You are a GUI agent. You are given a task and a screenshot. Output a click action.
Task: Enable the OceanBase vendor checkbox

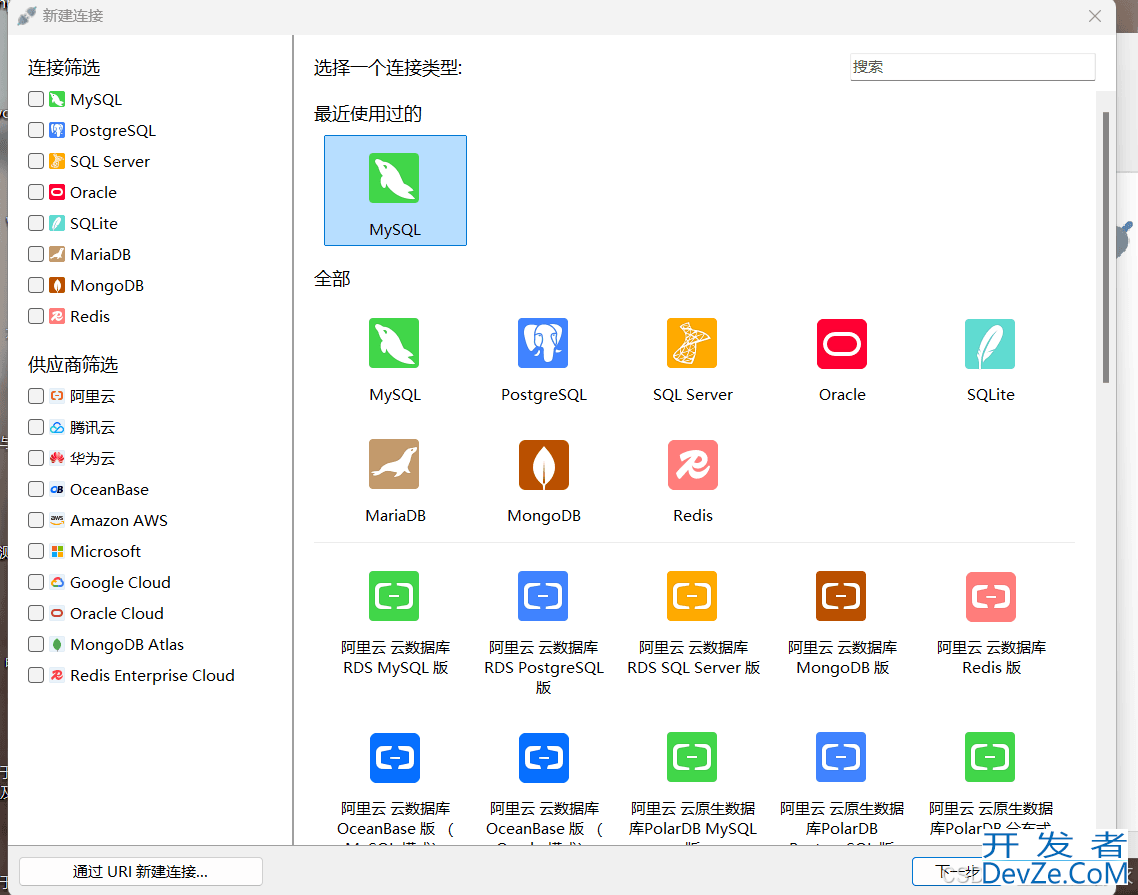pyautogui.click(x=36, y=489)
